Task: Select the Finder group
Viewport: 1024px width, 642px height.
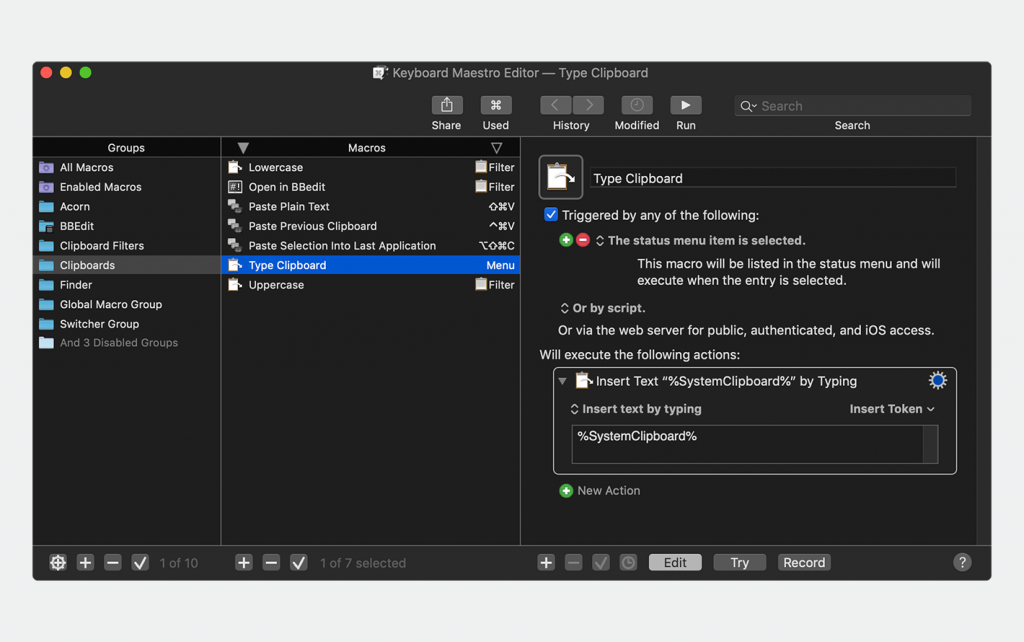Action: pos(127,285)
